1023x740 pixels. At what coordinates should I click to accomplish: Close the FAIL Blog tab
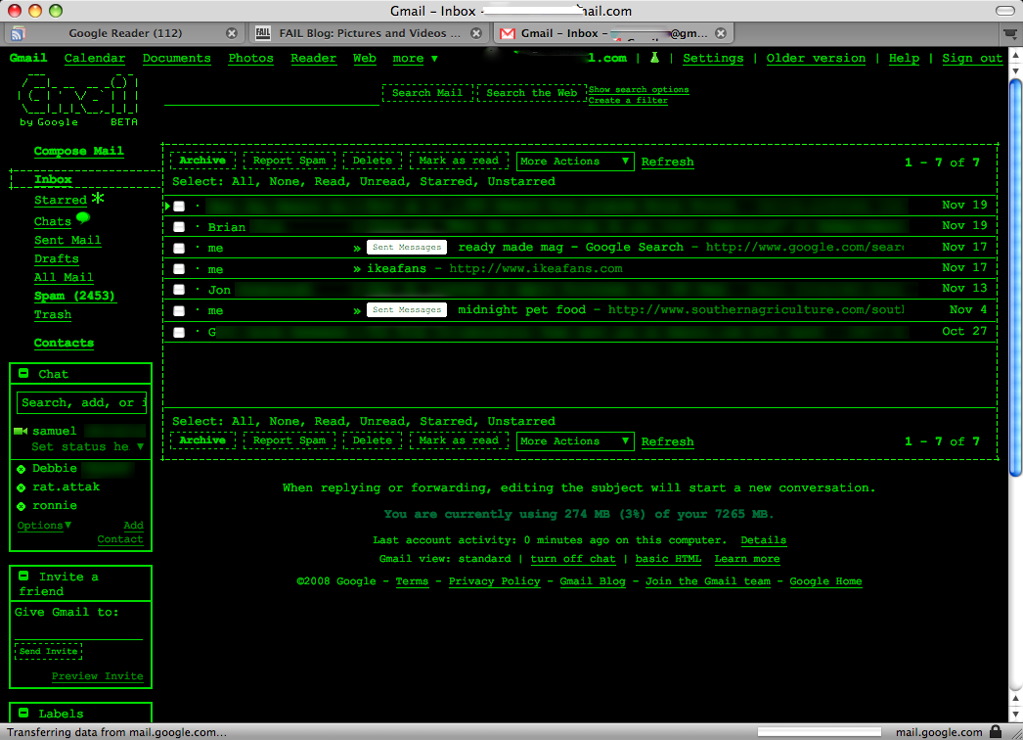(x=476, y=33)
